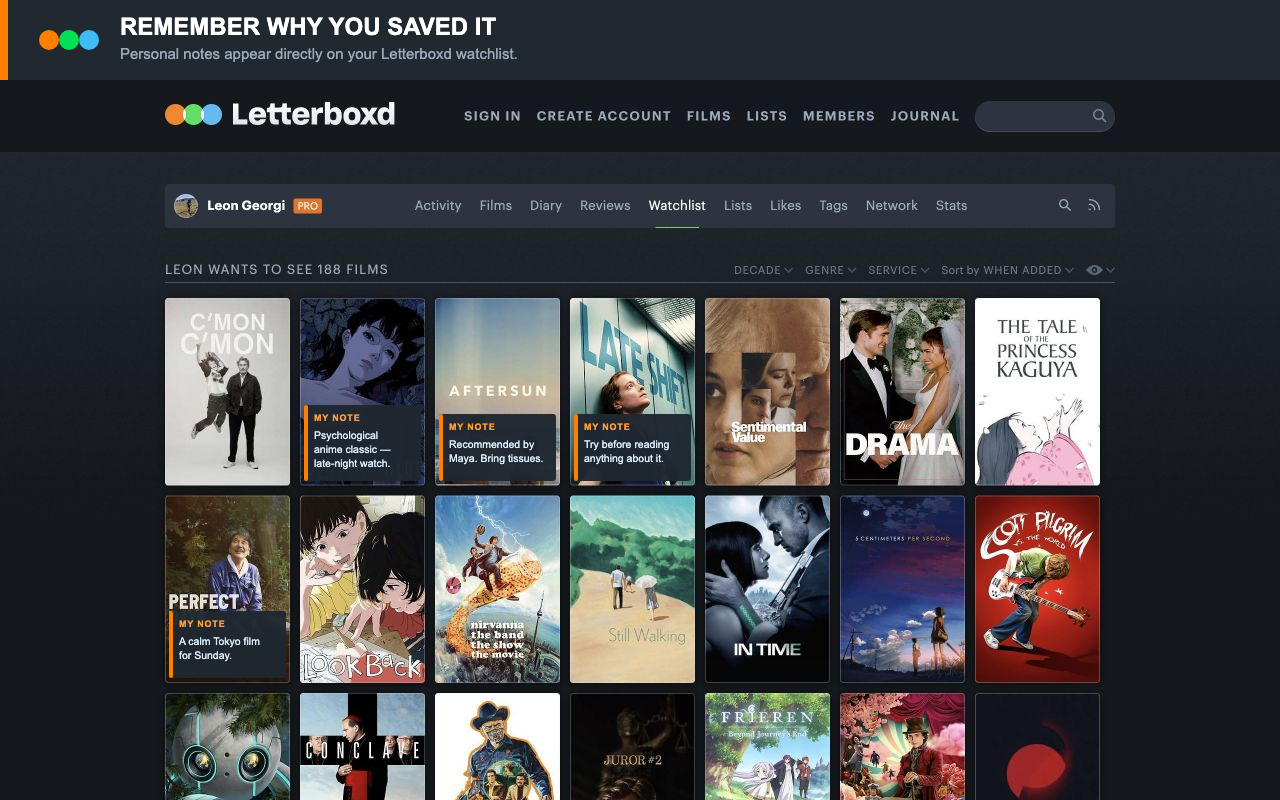1280x800 pixels.
Task: Open the Wonka poster with top hat
Action: coord(902,747)
